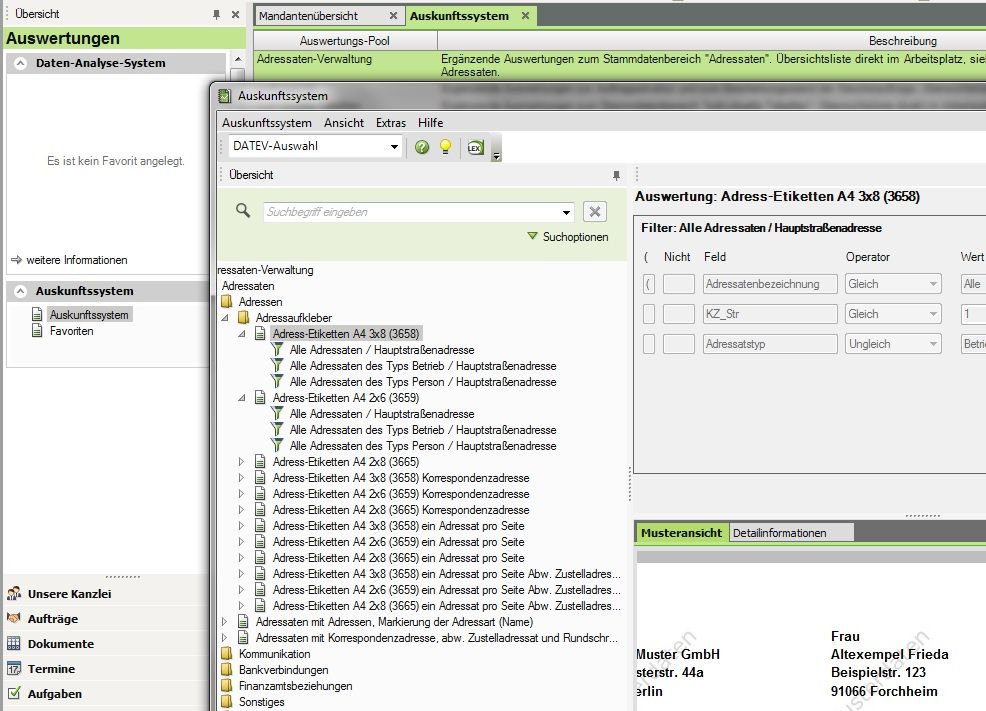Open the LEX info icon in toolbar

[x=475, y=147]
